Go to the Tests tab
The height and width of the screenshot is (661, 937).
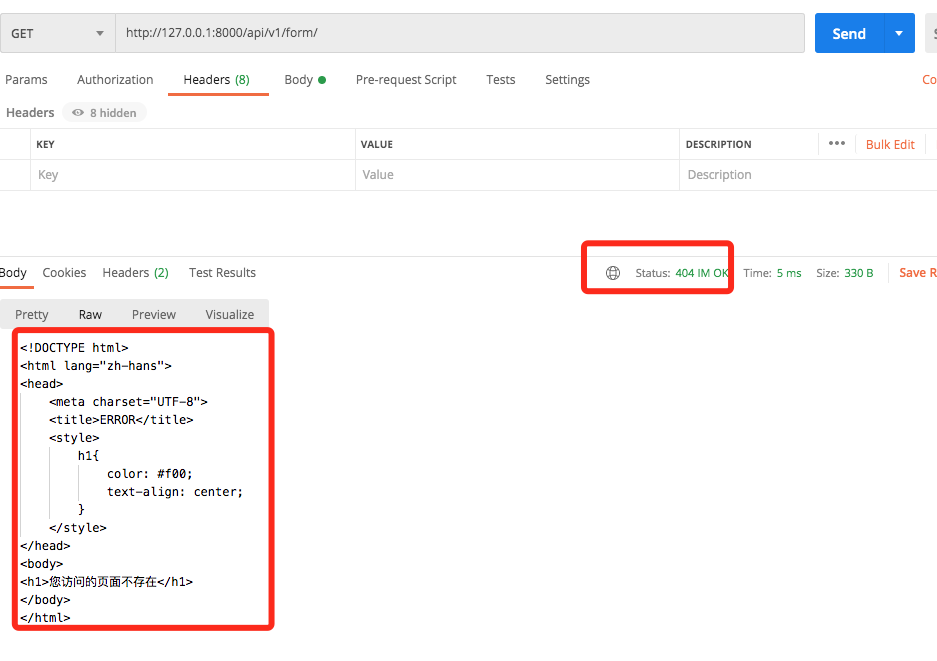coord(501,80)
